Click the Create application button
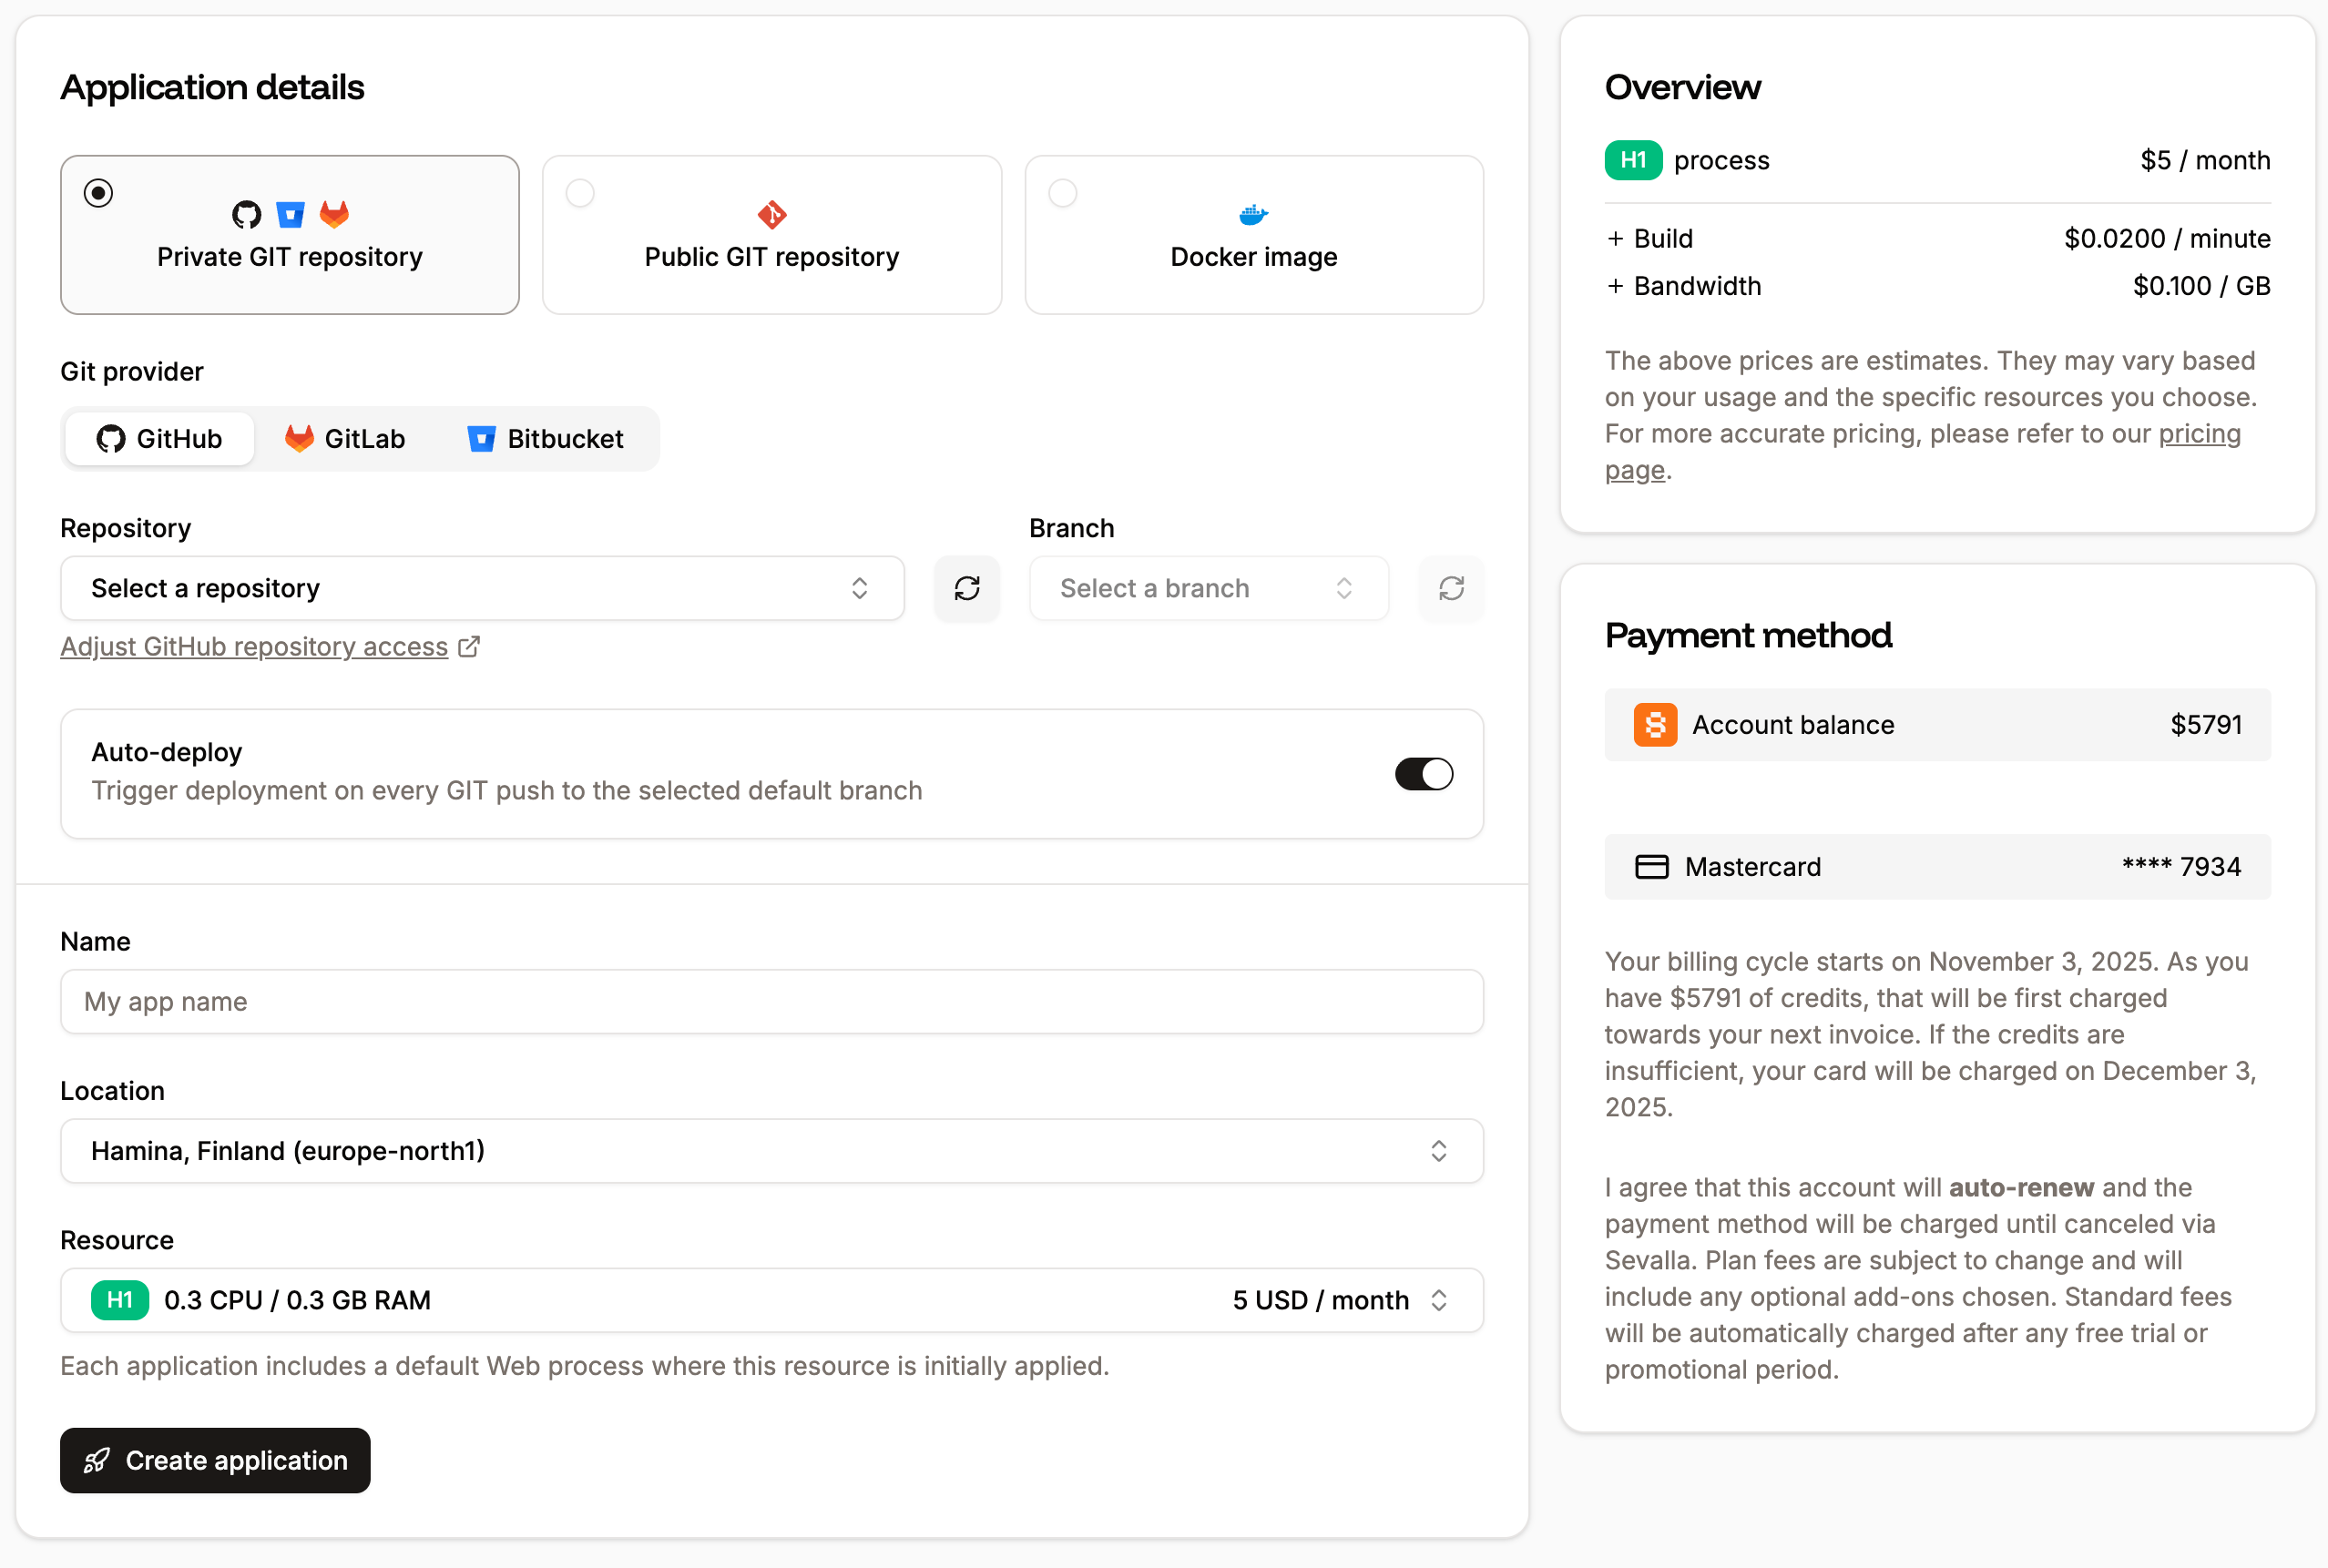The image size is (2328, 1568). coord(214,1460)
